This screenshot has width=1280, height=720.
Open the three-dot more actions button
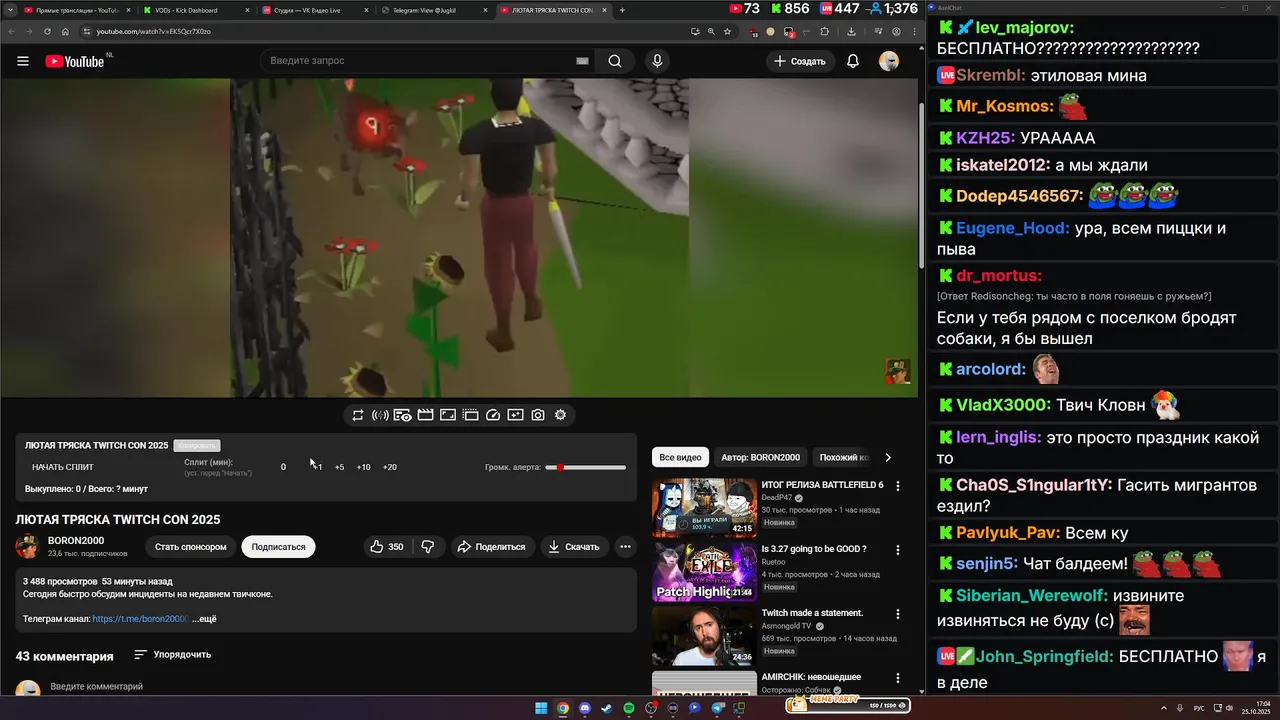point(625,547)
